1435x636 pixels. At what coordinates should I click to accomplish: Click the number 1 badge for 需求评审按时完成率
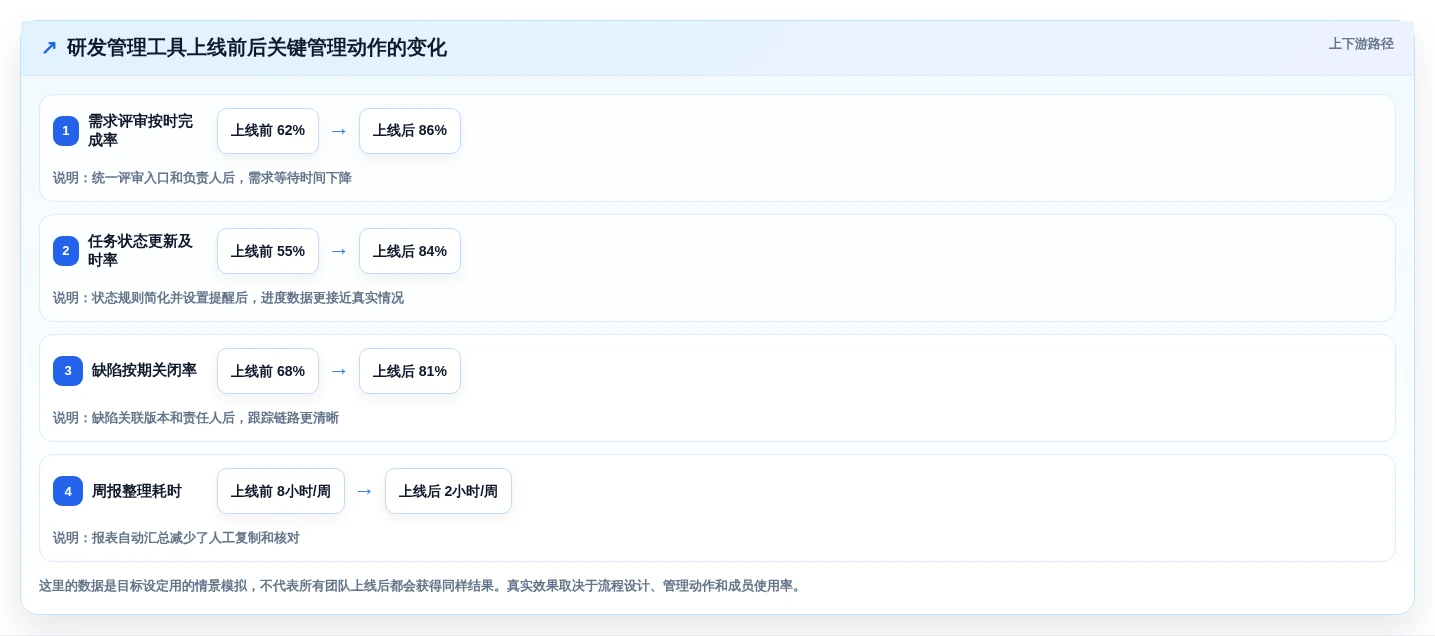coord(66,131)
